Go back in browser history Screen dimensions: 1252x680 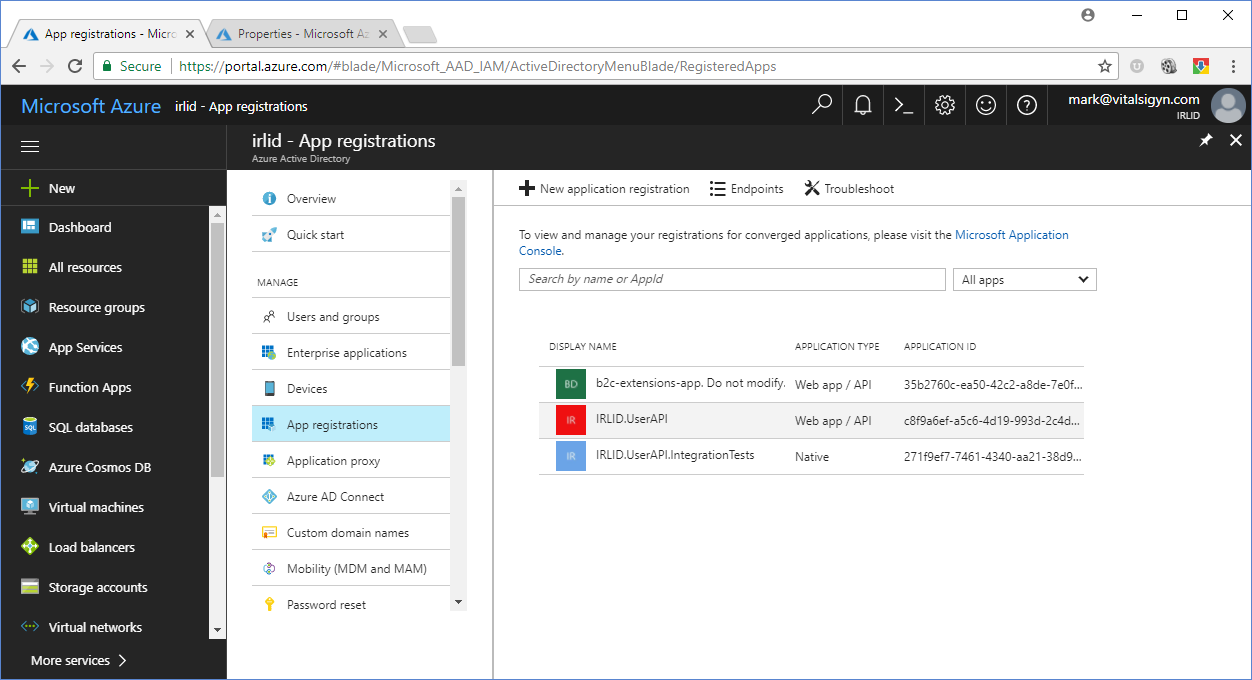[x=19, y=66]
